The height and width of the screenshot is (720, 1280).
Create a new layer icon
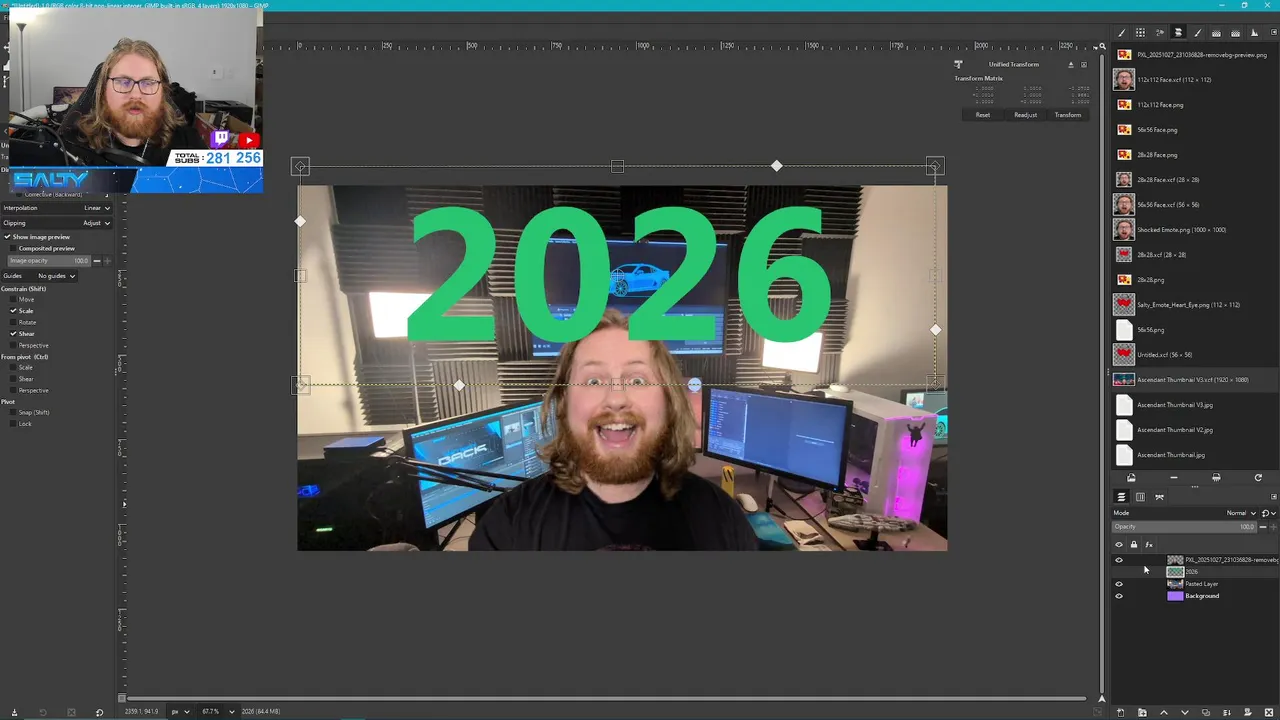(1121, 712)
